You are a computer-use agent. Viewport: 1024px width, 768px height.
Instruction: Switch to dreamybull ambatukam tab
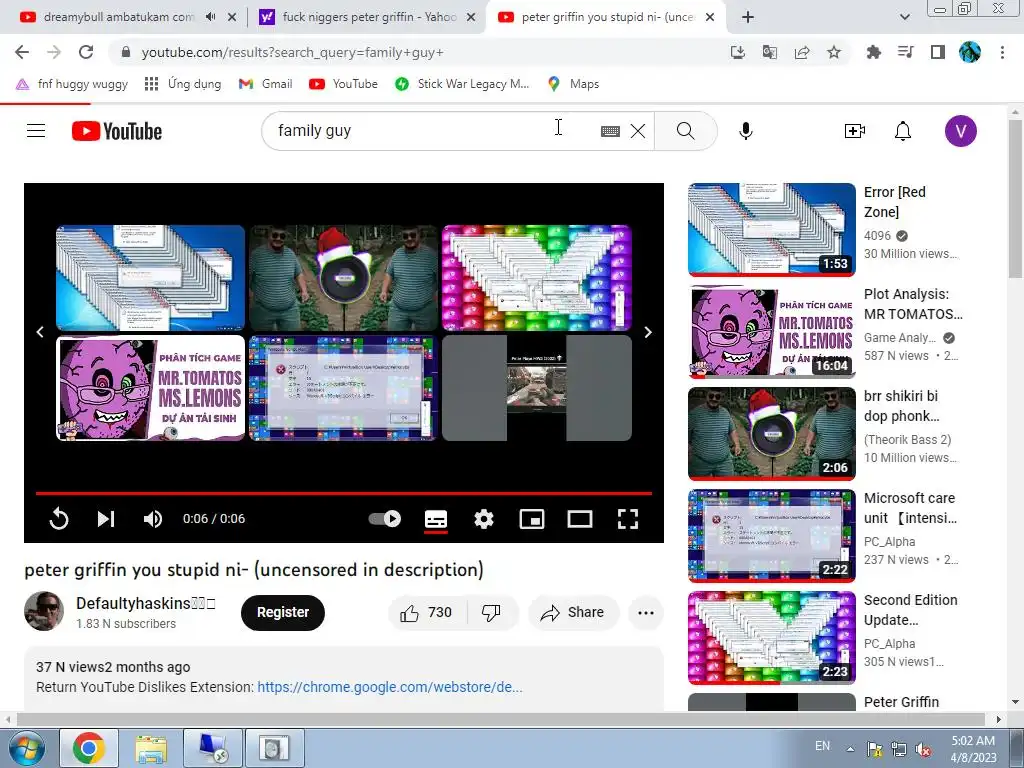click(118, 17)
